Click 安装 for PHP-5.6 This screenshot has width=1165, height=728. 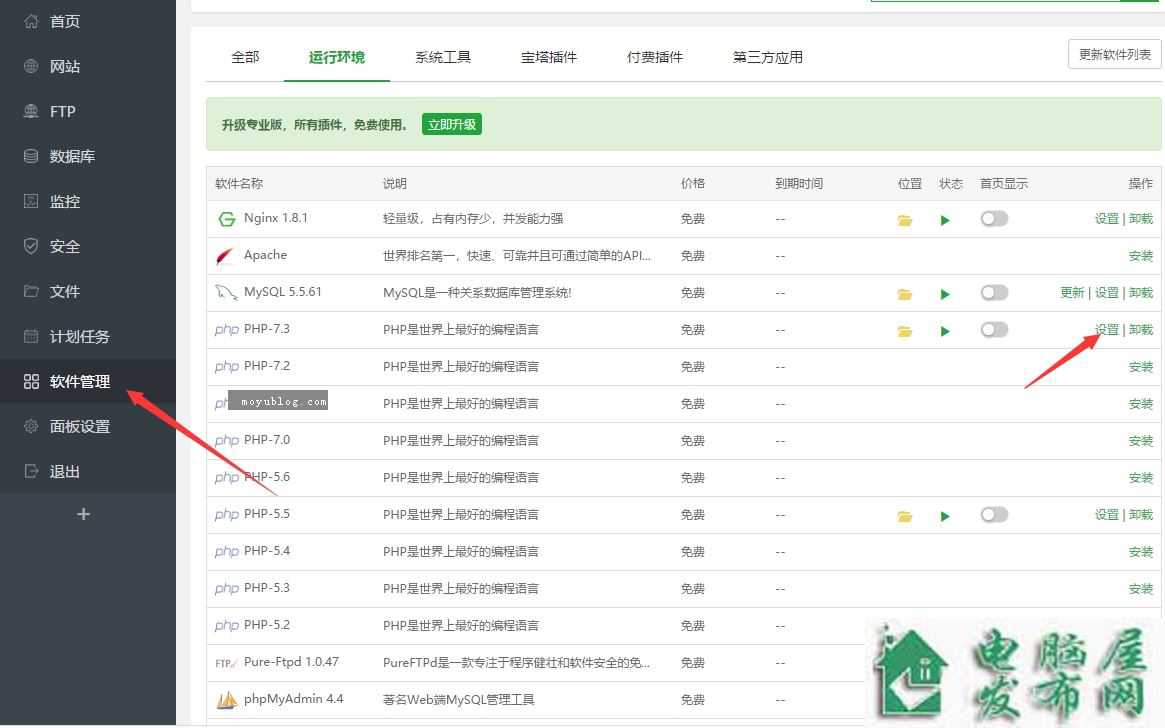pos(1140,478)
